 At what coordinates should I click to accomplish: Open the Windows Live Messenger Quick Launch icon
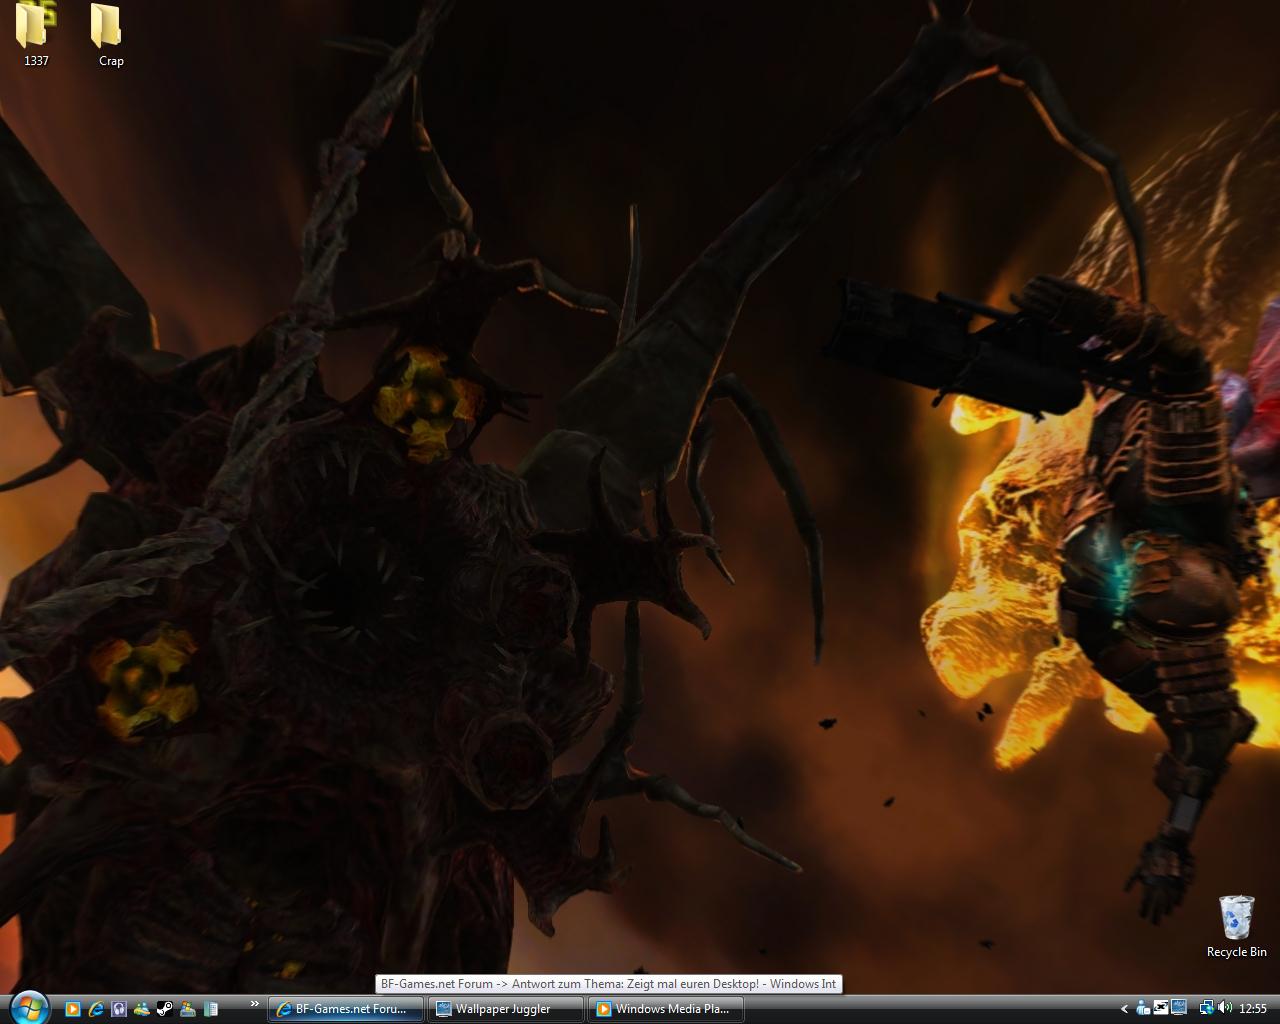tap(142, 1009)
